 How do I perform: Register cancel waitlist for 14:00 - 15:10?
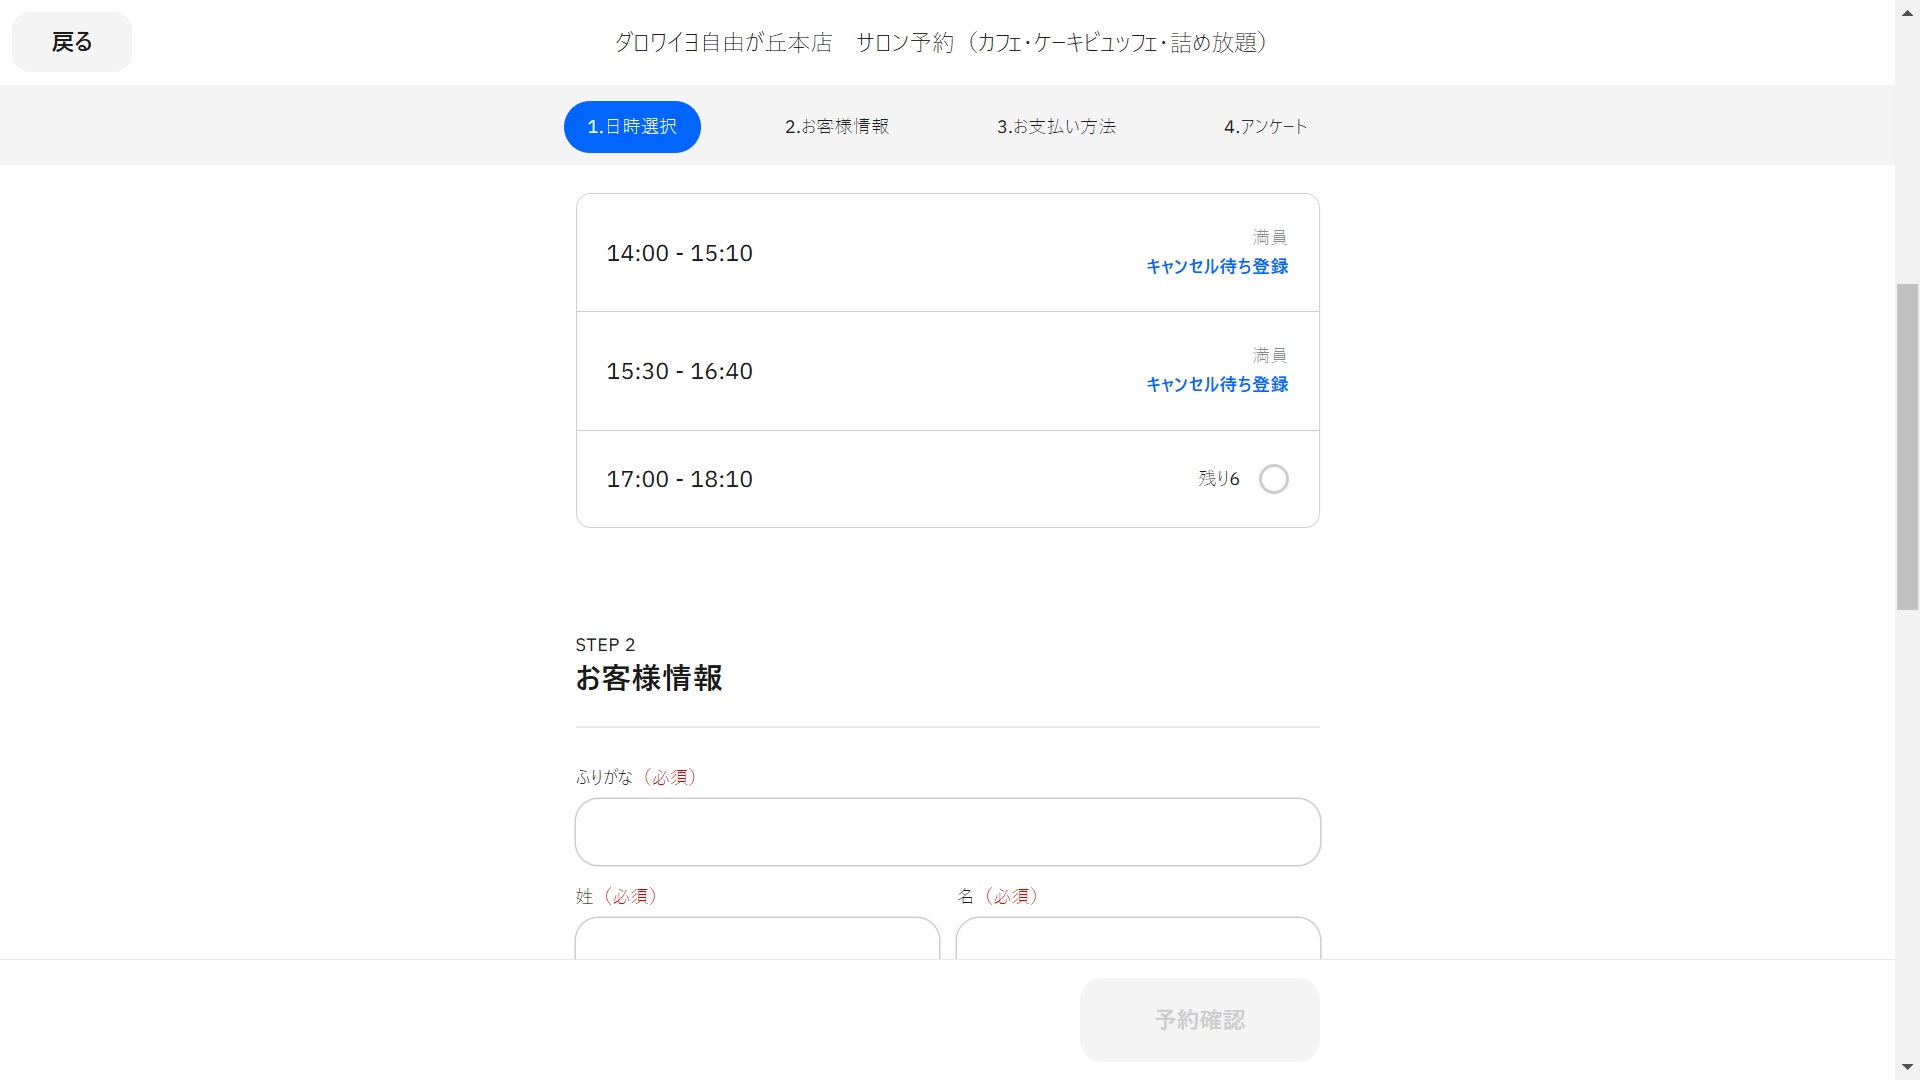(x=1217, y=266)
